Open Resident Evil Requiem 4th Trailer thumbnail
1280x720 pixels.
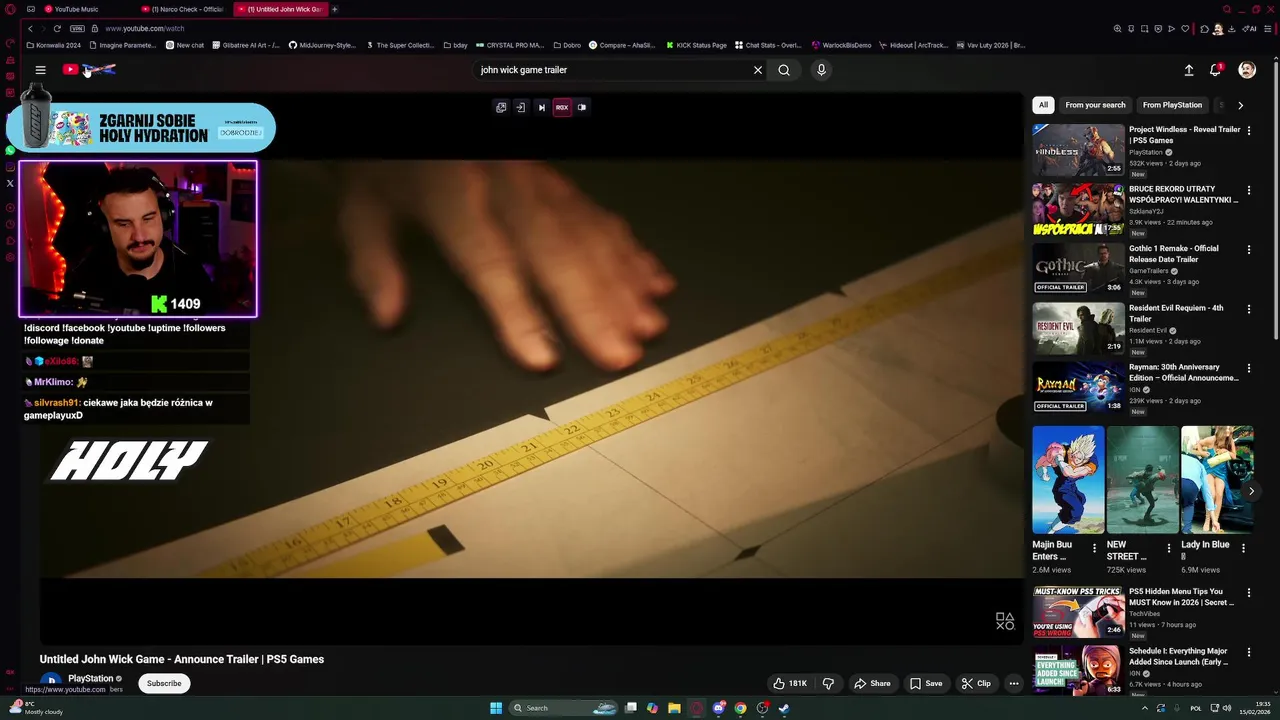(x=1078, y=329)
